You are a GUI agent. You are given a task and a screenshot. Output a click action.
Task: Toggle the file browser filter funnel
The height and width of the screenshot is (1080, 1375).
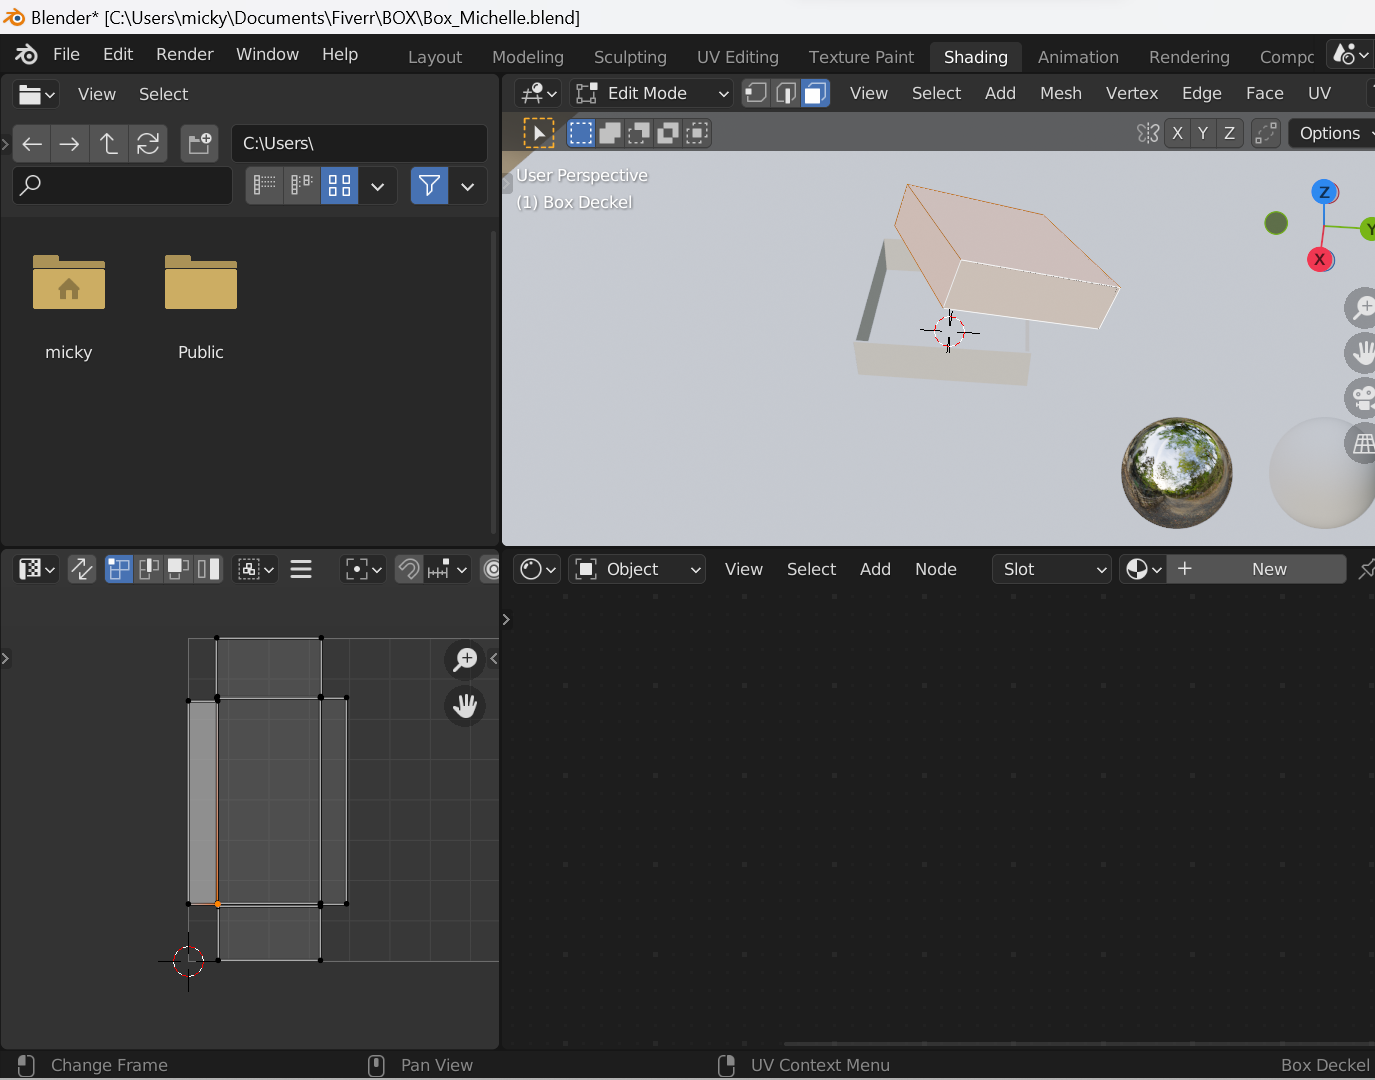click(429, 186)
